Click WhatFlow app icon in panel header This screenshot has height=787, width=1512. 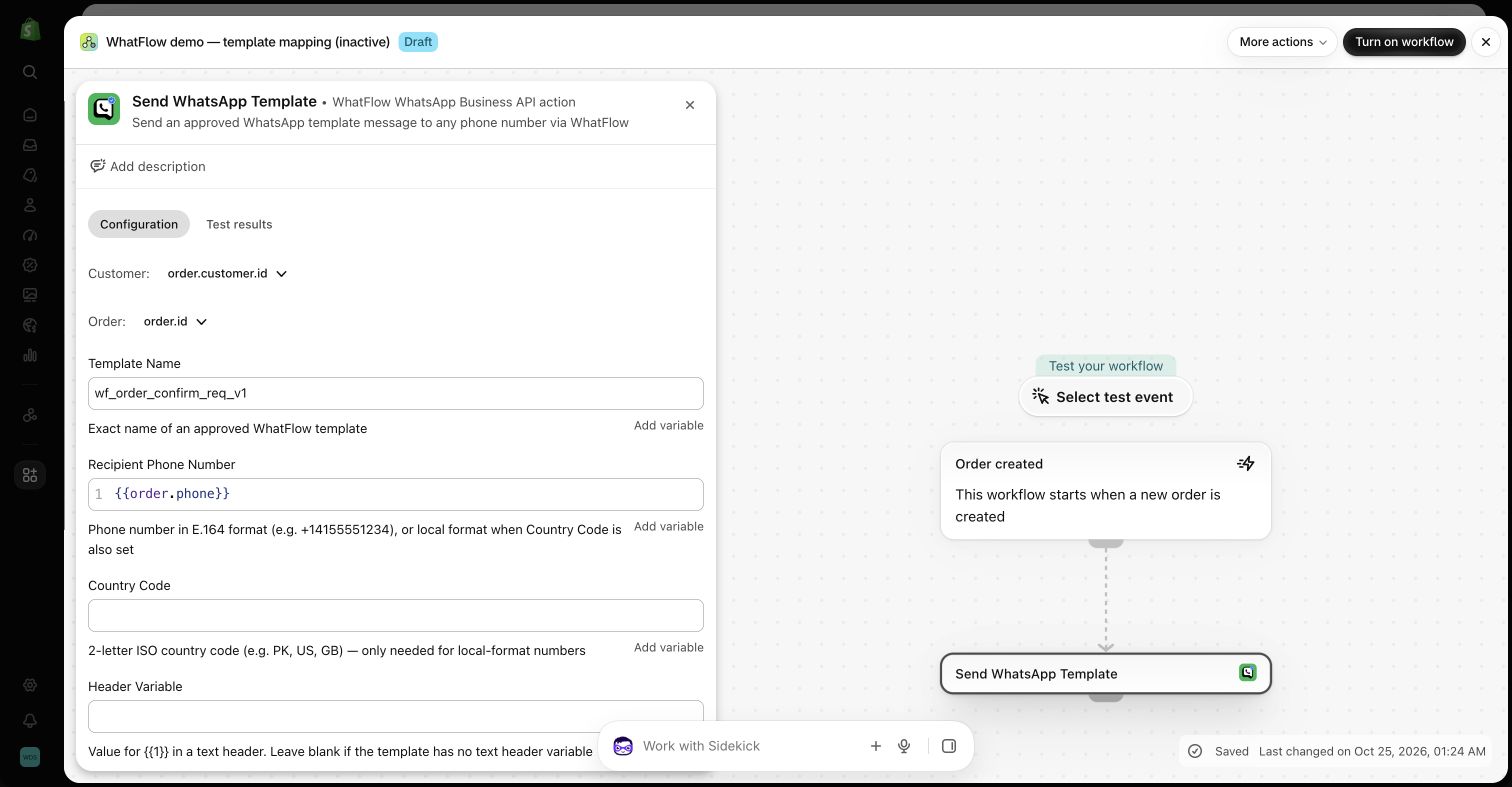[x=104, y=109]
